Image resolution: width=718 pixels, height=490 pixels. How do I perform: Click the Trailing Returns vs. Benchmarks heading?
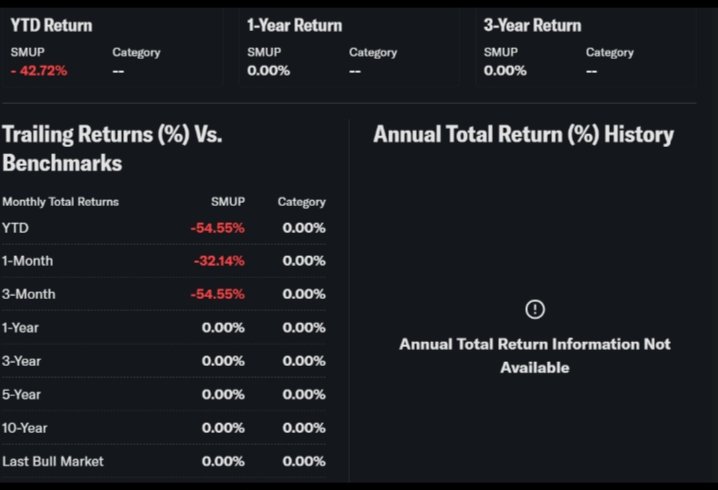point(112,148)
